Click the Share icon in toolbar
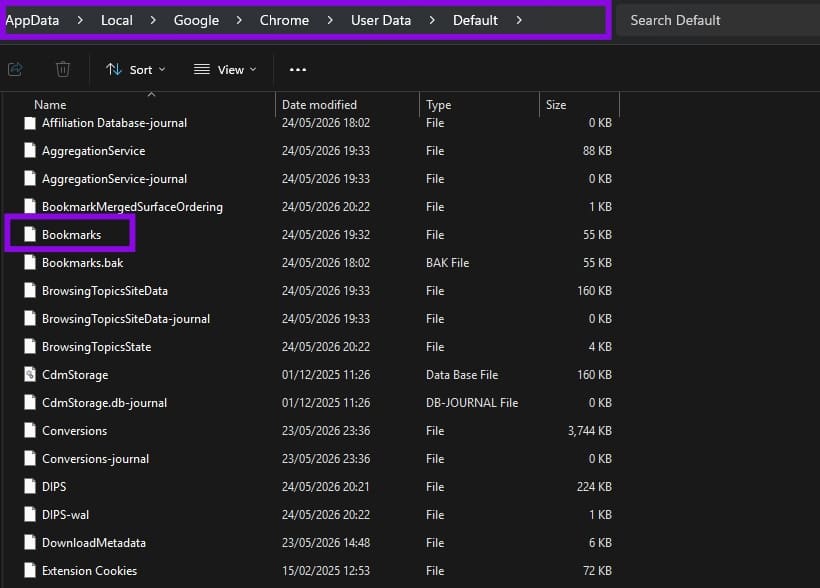Screen dimensions: 820x588 tap(15, 69)
